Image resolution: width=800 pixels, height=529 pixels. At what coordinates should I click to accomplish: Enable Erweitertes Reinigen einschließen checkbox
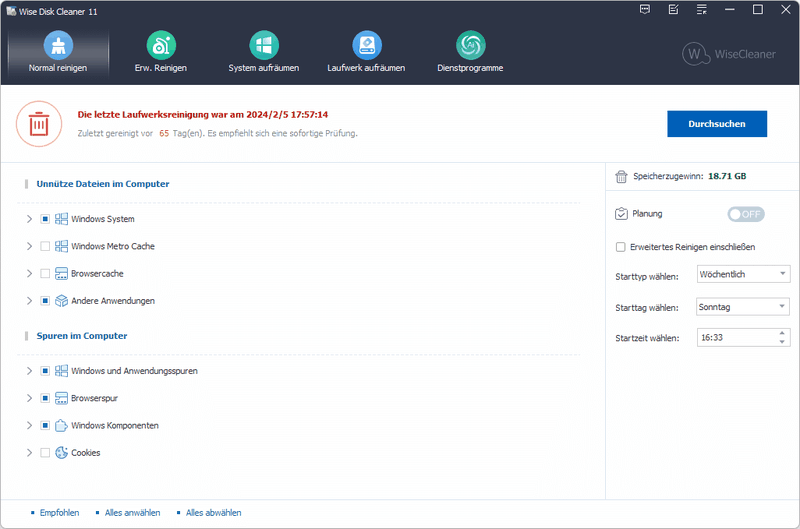pyautogui.click(x=620, y=247)
